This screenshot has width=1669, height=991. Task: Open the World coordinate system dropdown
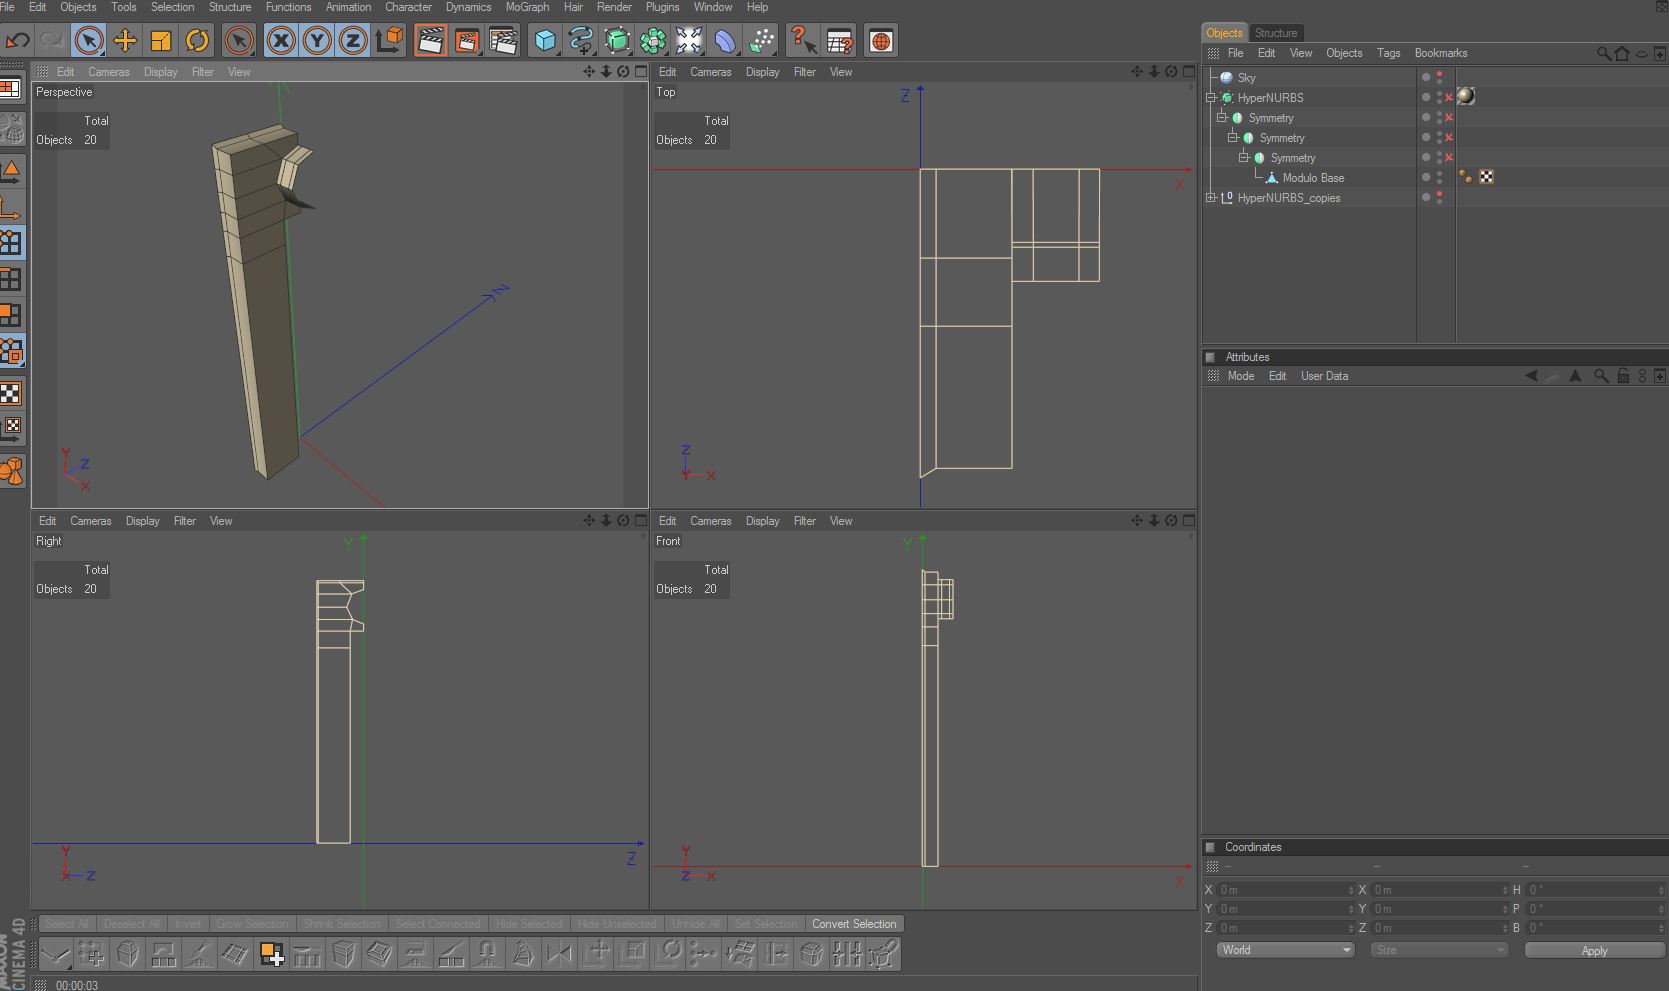pos(1285,950)
